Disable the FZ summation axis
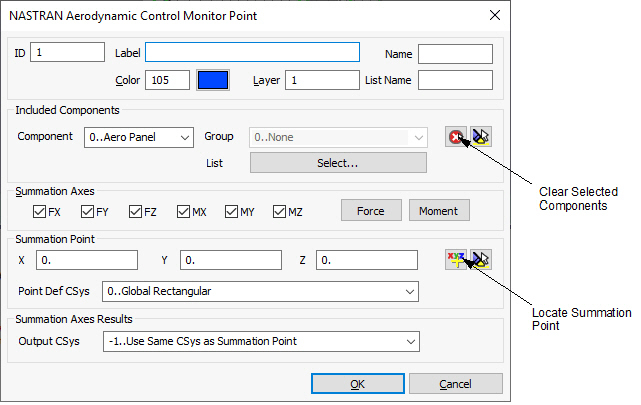The height and width of the screenshot is (405, 641). click(x=135, y=212)
